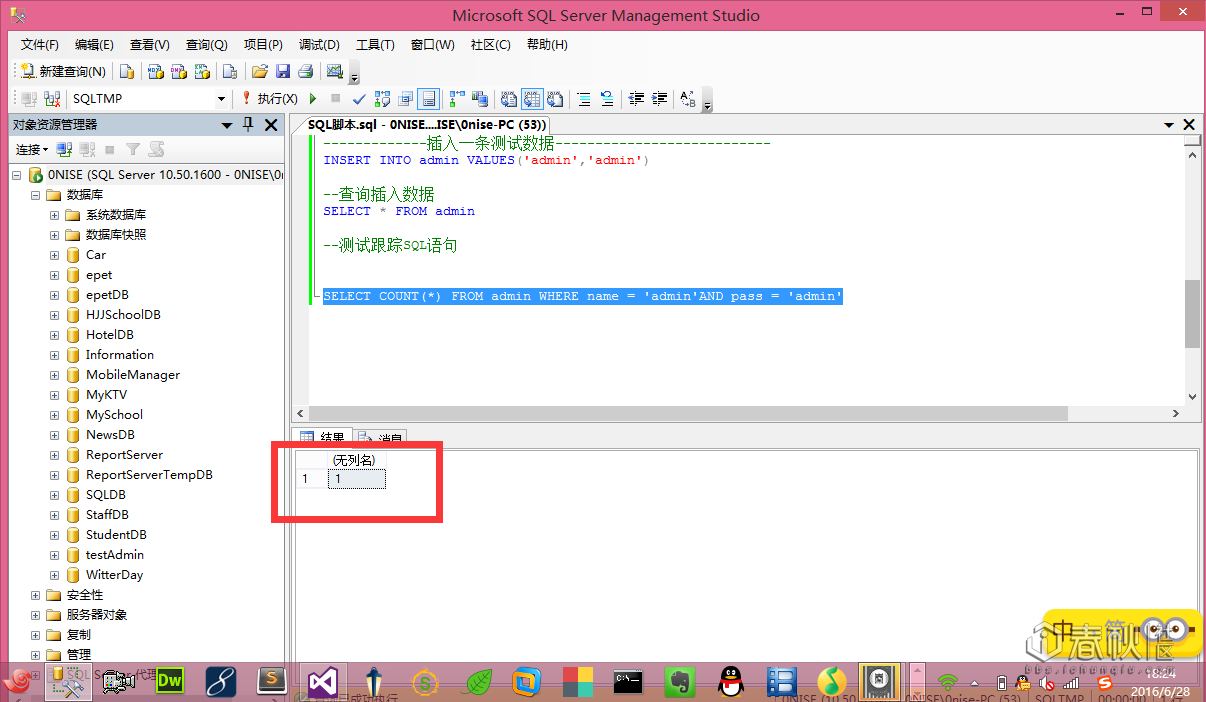The width and height of the screenshot is (1206, 702).
Task: Click the Analysis Services XMLA Query icon
Action: click(x=202, y=72)
